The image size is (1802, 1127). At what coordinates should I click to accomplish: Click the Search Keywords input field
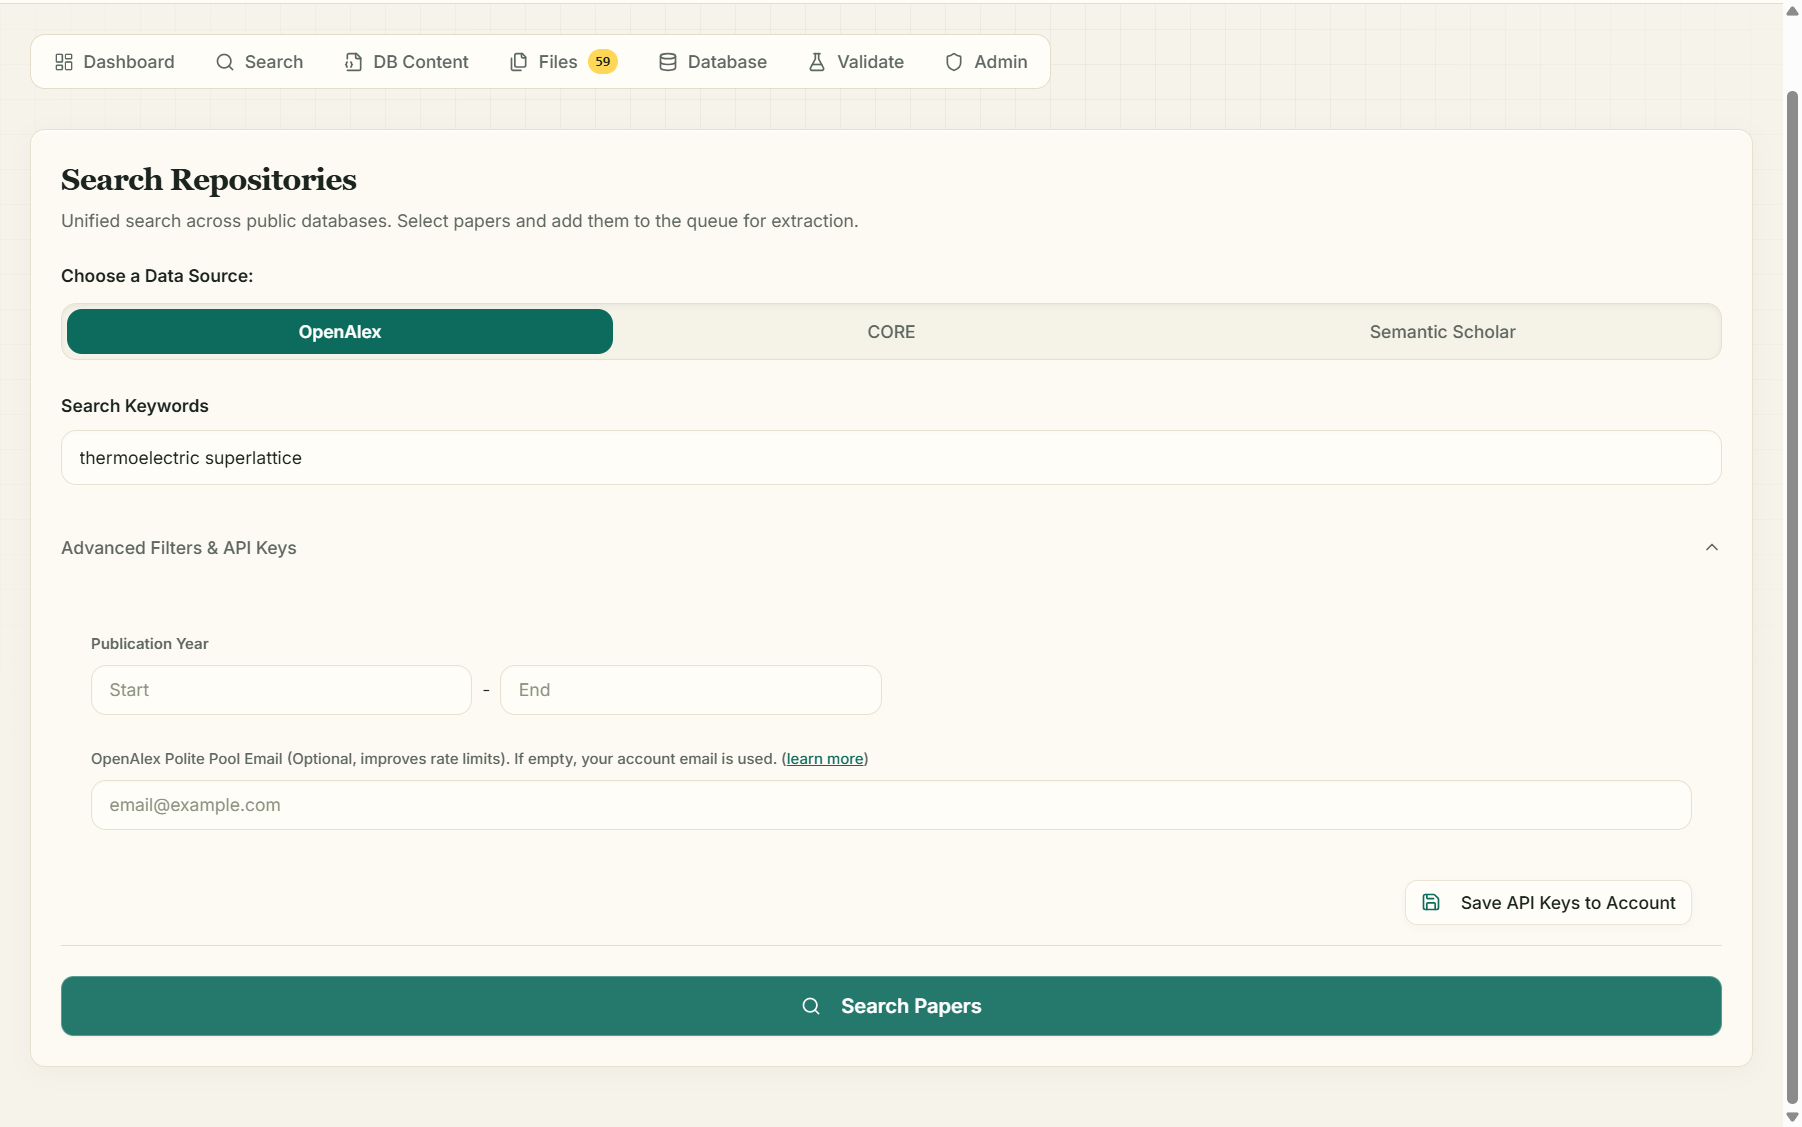click(x=891, y=458)
